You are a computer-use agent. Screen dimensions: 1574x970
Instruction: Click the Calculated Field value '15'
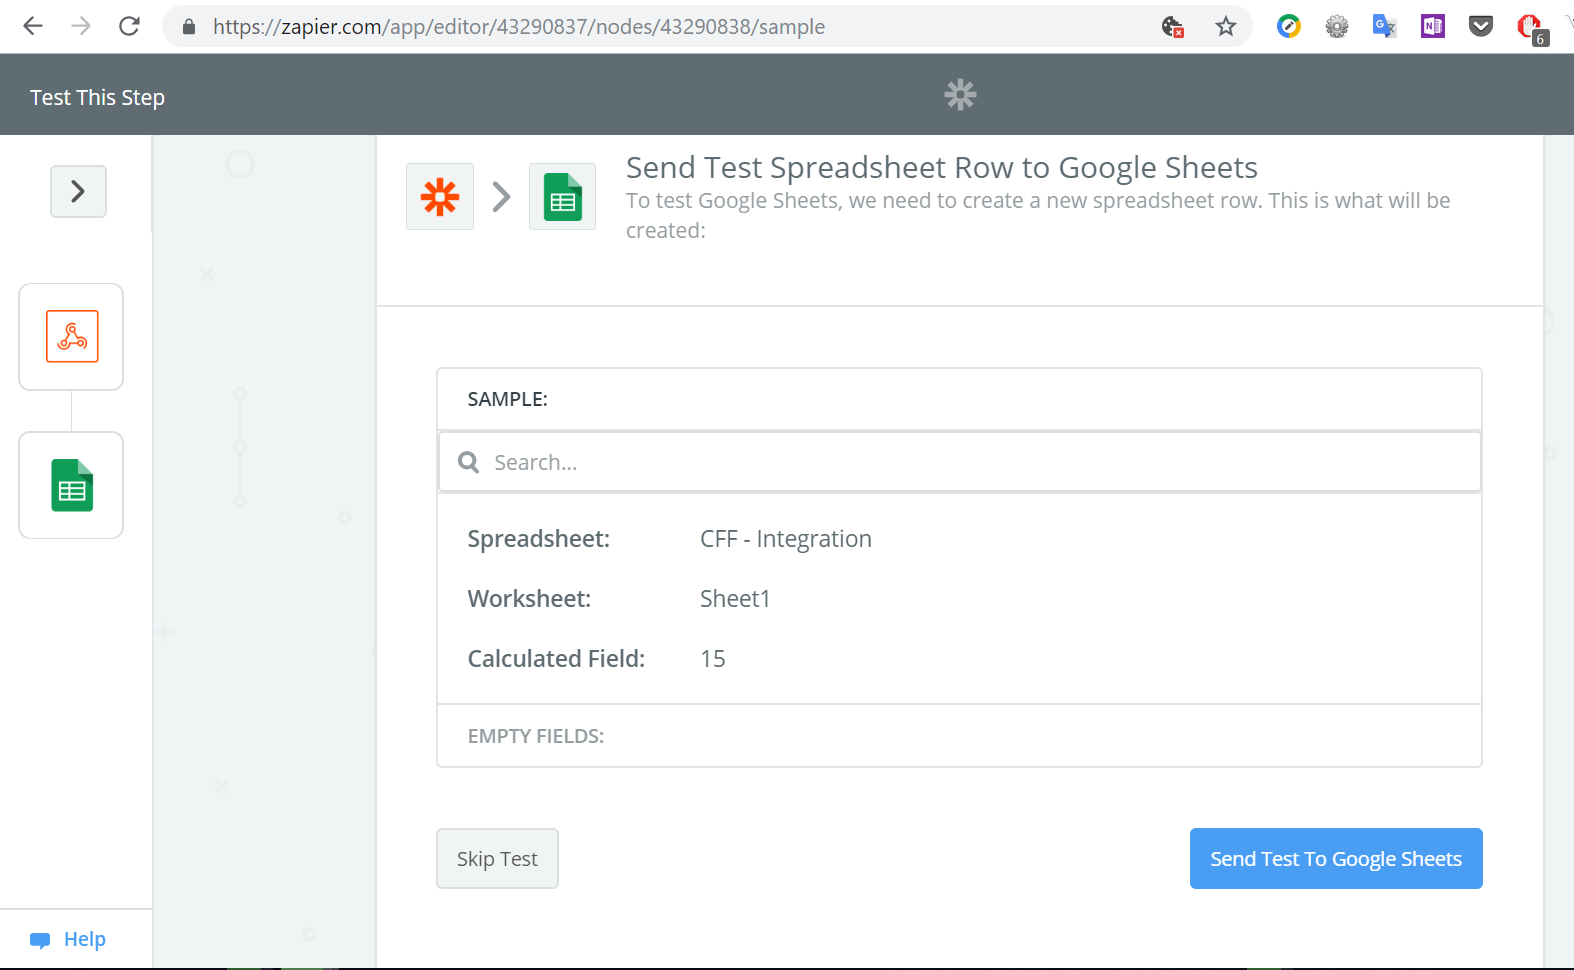[x=713, y=659]
